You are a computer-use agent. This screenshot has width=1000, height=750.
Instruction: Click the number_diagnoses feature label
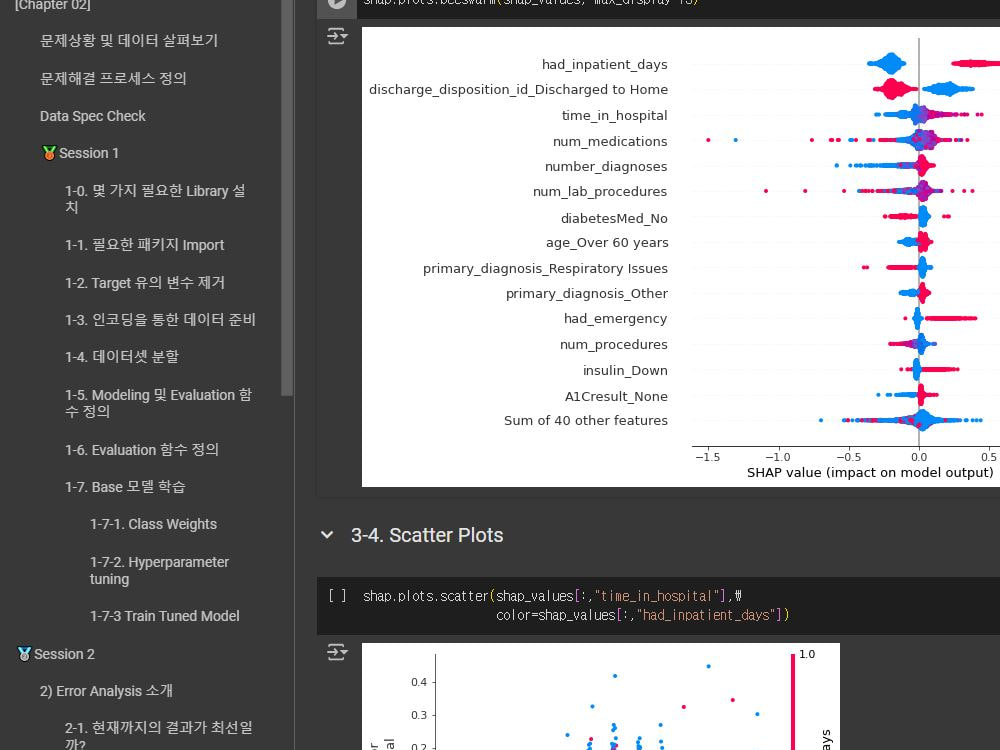point(605,166)
